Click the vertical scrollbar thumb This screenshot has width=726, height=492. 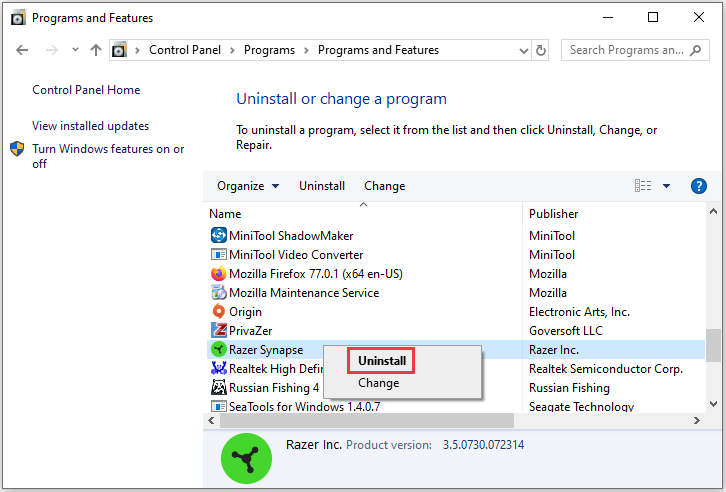713,345
